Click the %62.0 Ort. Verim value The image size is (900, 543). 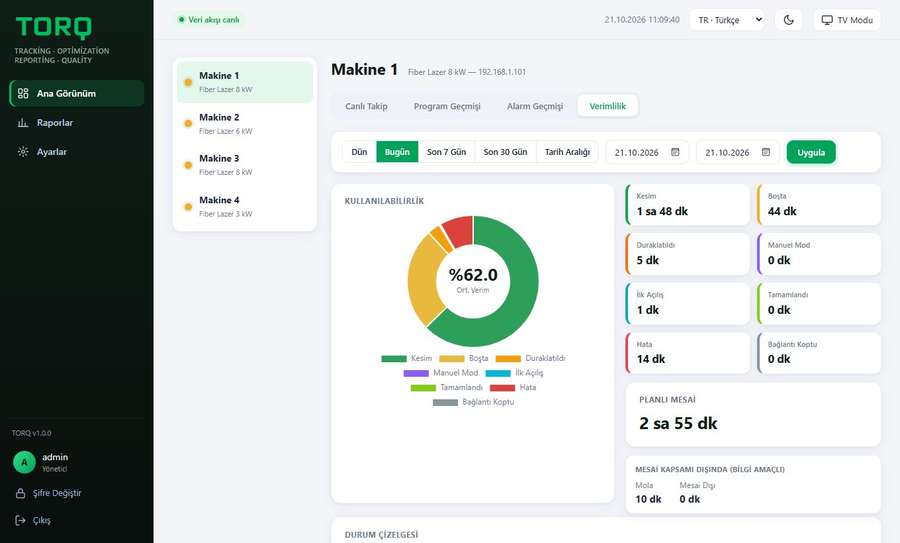coord(473,275)
